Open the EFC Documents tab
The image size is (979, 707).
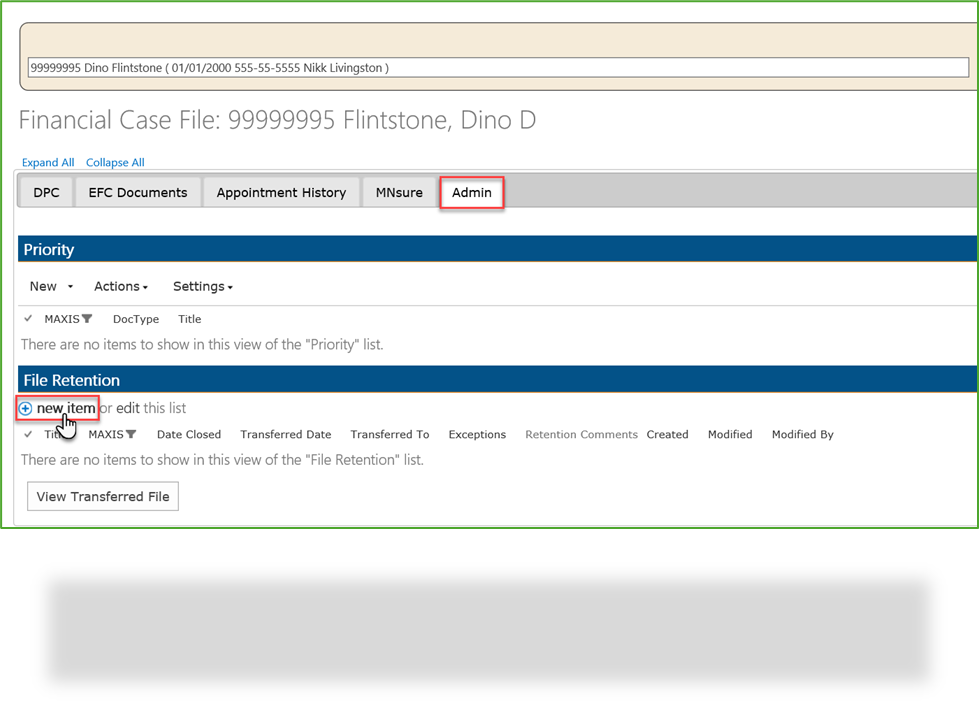[x=137, y=192]
